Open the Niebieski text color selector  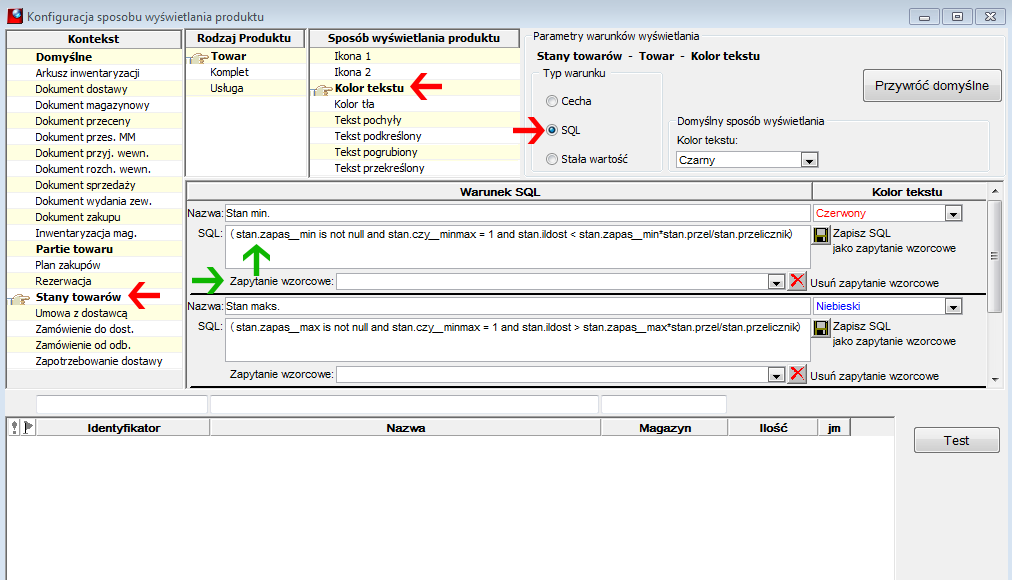click(953, 306)
